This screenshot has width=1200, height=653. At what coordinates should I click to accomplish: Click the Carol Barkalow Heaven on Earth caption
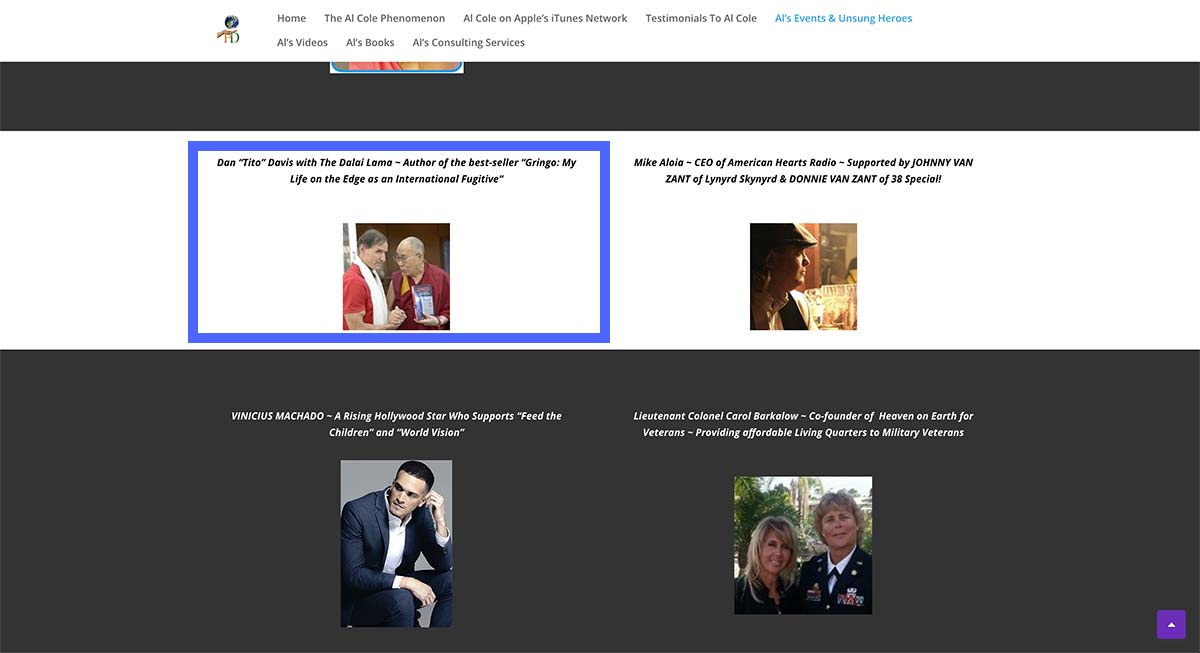pyautogui.click(x=803, y=424)
